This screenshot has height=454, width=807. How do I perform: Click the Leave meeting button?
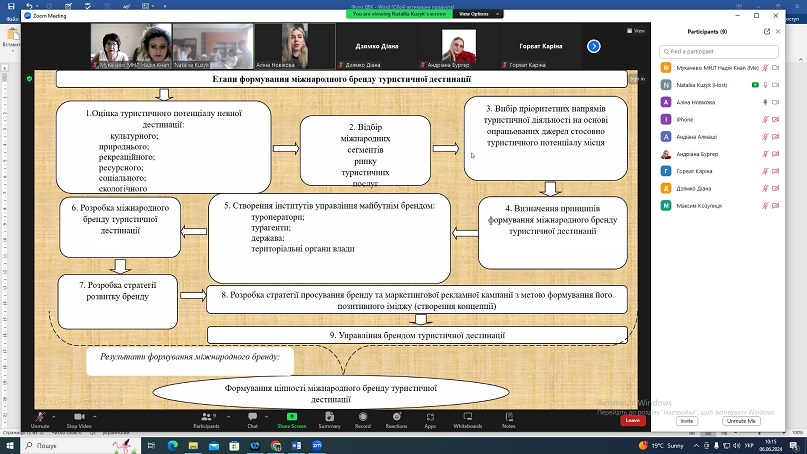point(633,421)
